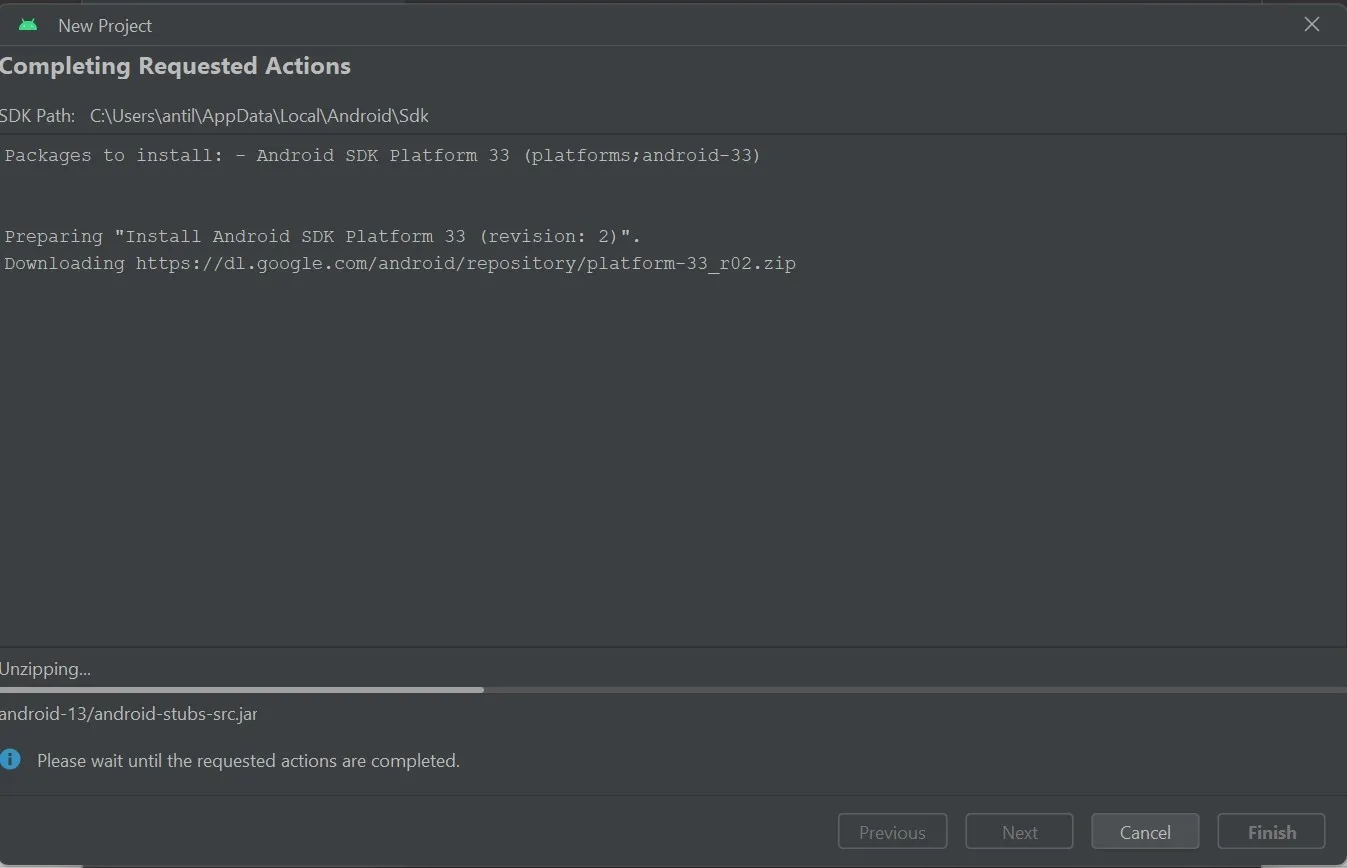The width and height of the screenshot is (1347, 868).
Task: Click the Packages to install log line
Action: 382,156
